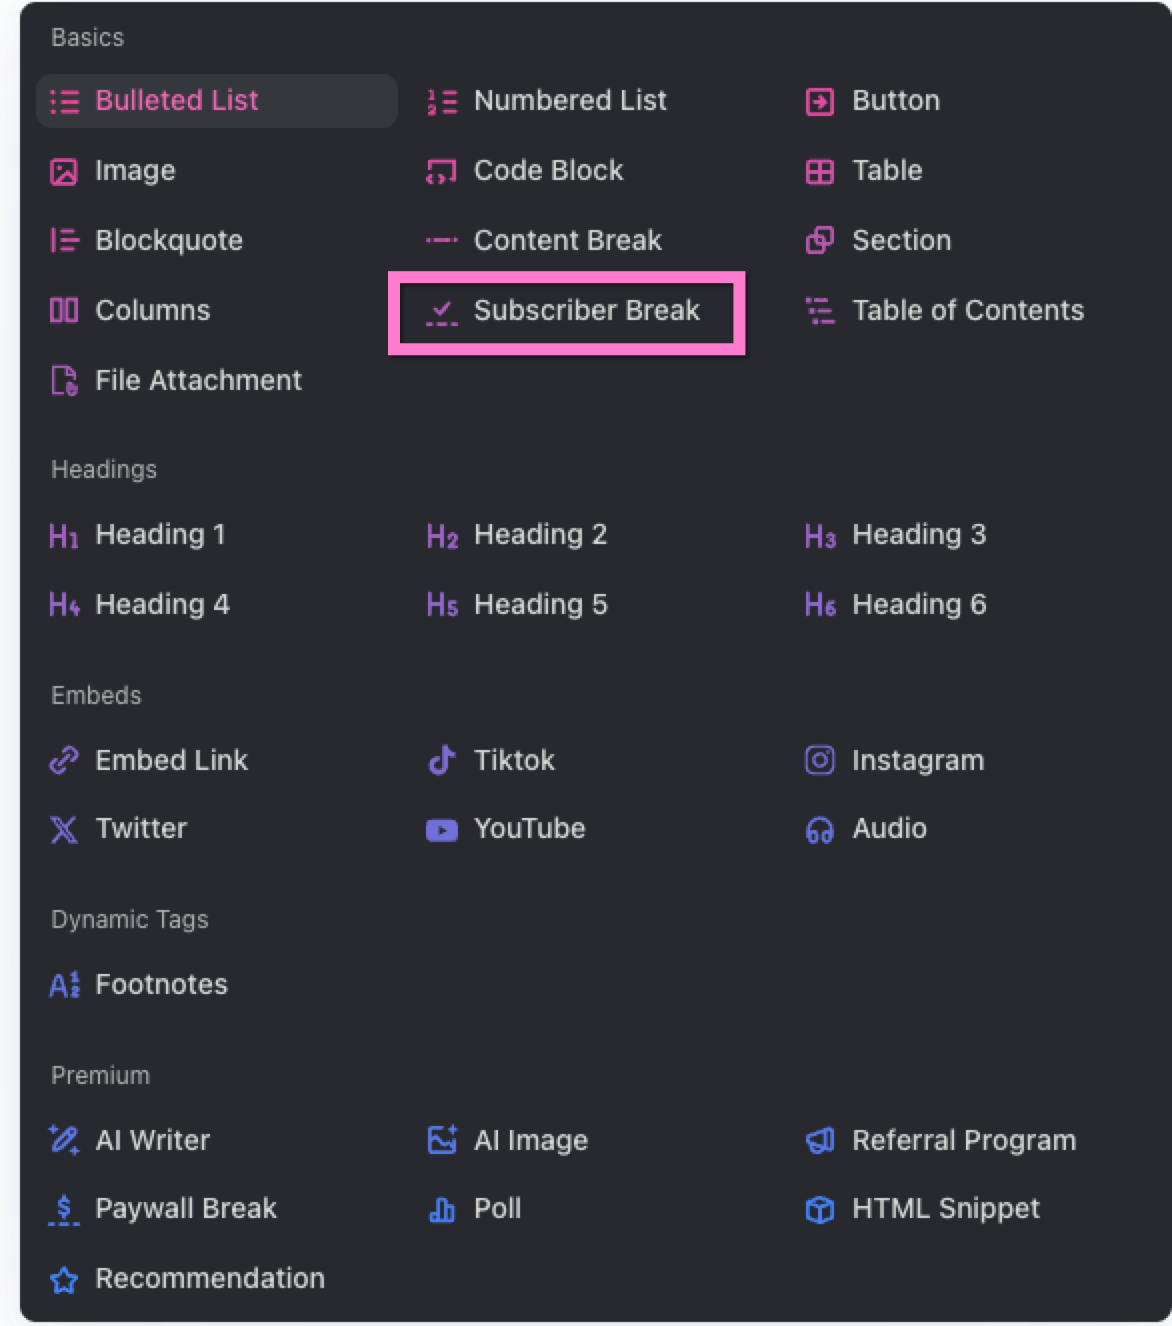Click the Bulleted List icon
Viewport: 1172px width, 1326px height.
point(64,102)
